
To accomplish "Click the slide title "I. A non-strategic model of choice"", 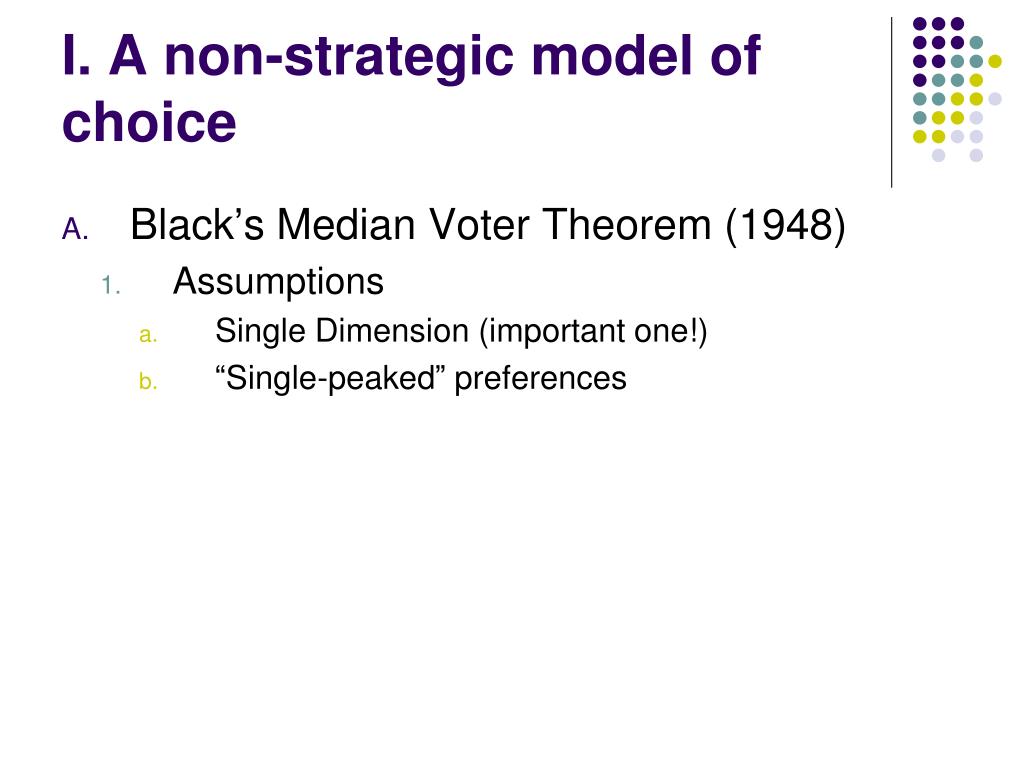I will click(411, 88).
